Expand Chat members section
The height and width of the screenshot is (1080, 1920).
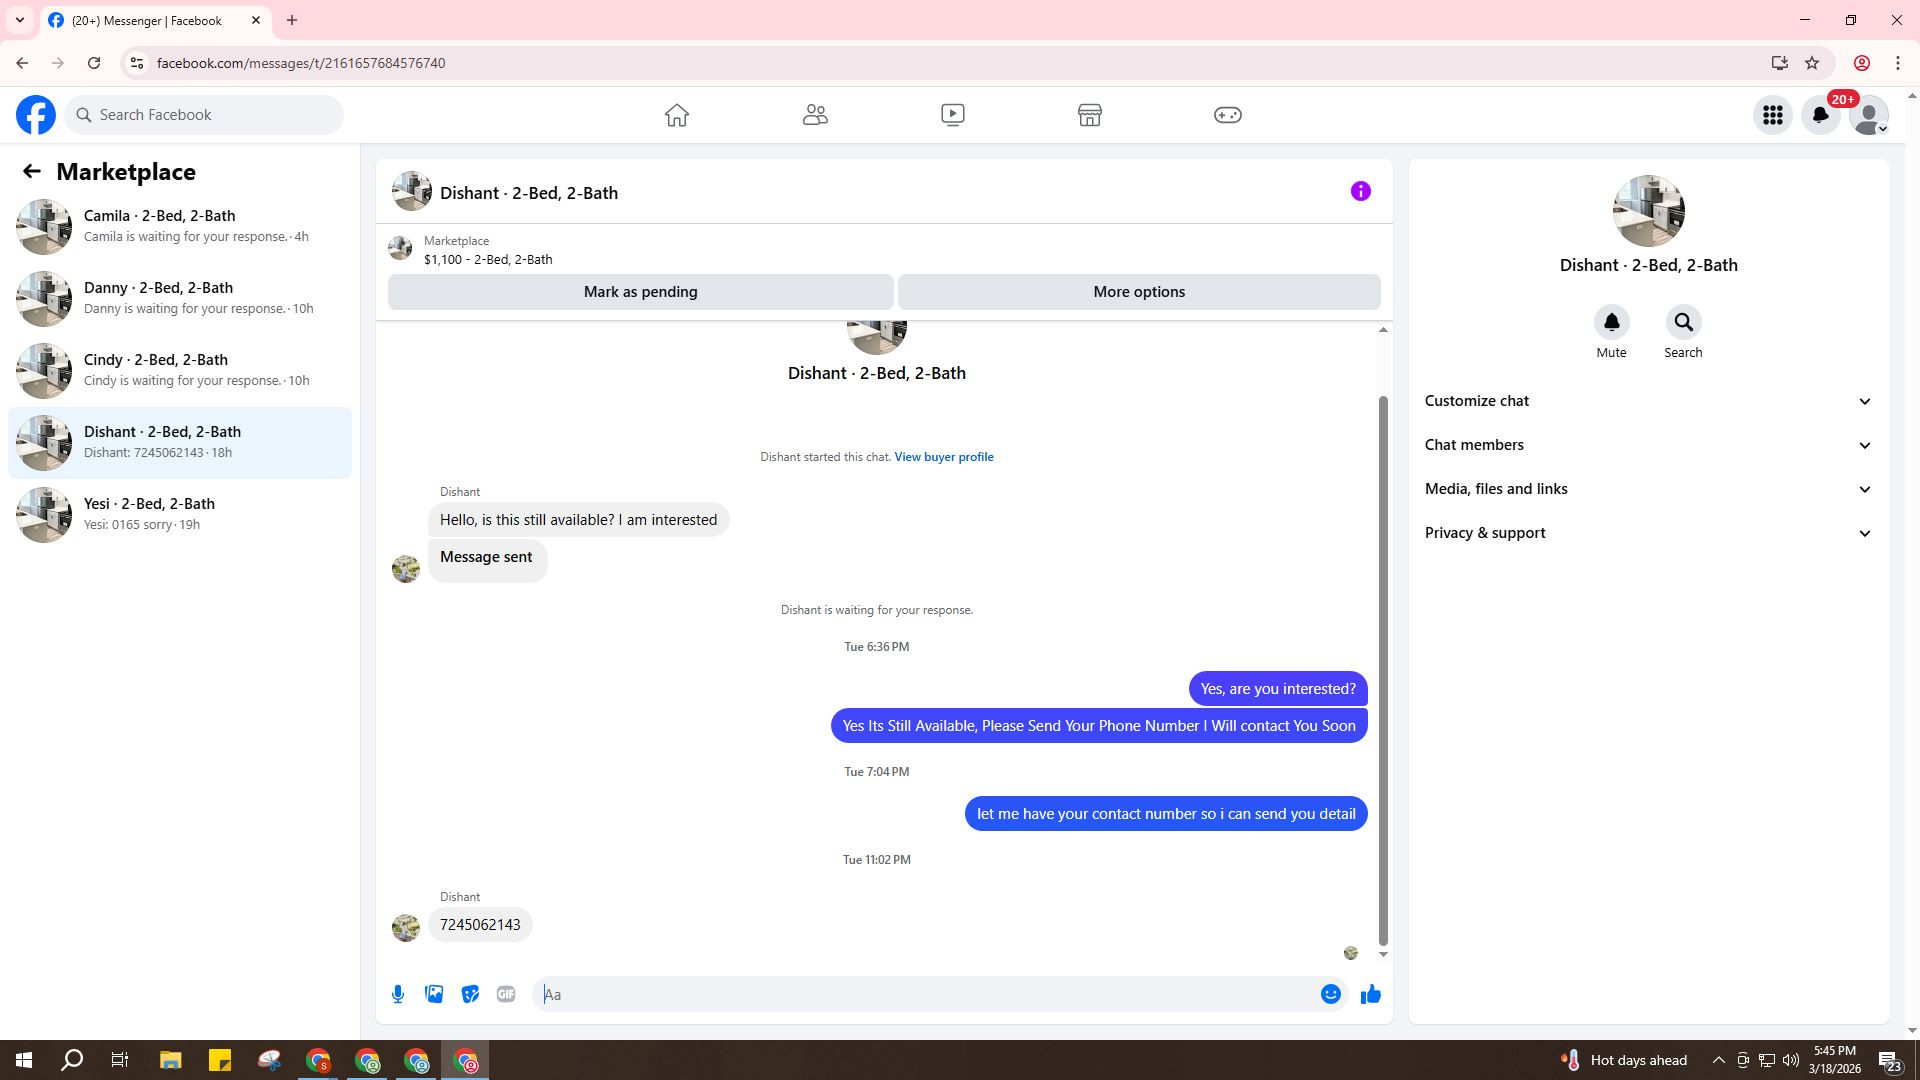[x=1648, y=445]
